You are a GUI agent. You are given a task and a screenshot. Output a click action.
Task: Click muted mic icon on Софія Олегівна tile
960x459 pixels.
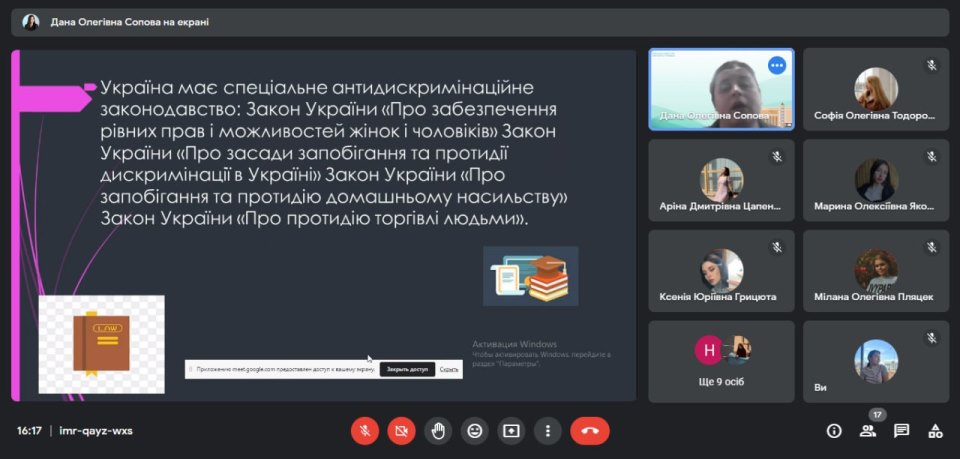tap(932, 65)
